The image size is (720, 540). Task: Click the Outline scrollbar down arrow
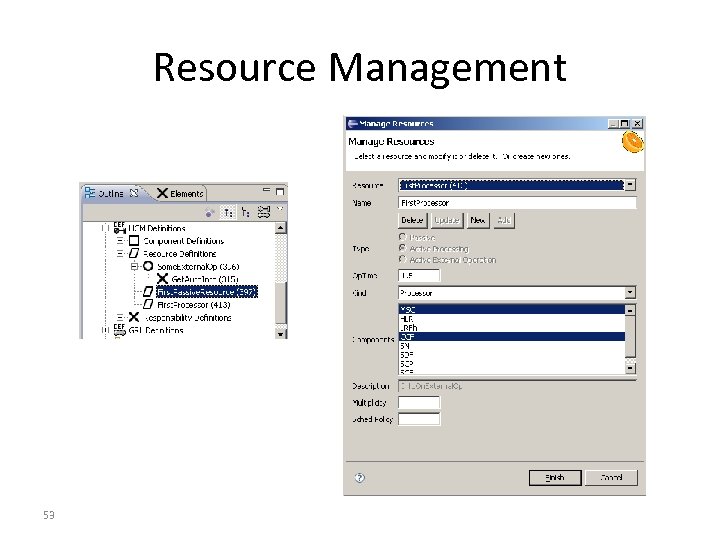click(281, 334)
